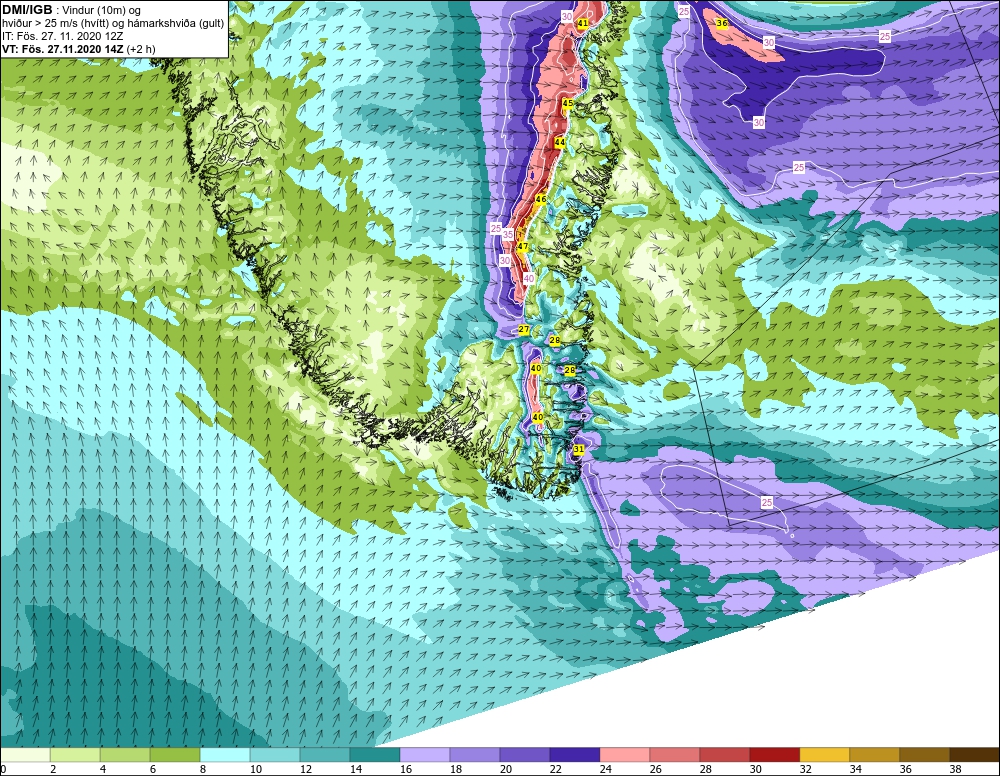Click the yellow gust label 47
The image size is (1000, 776).
tap(522, 246)
